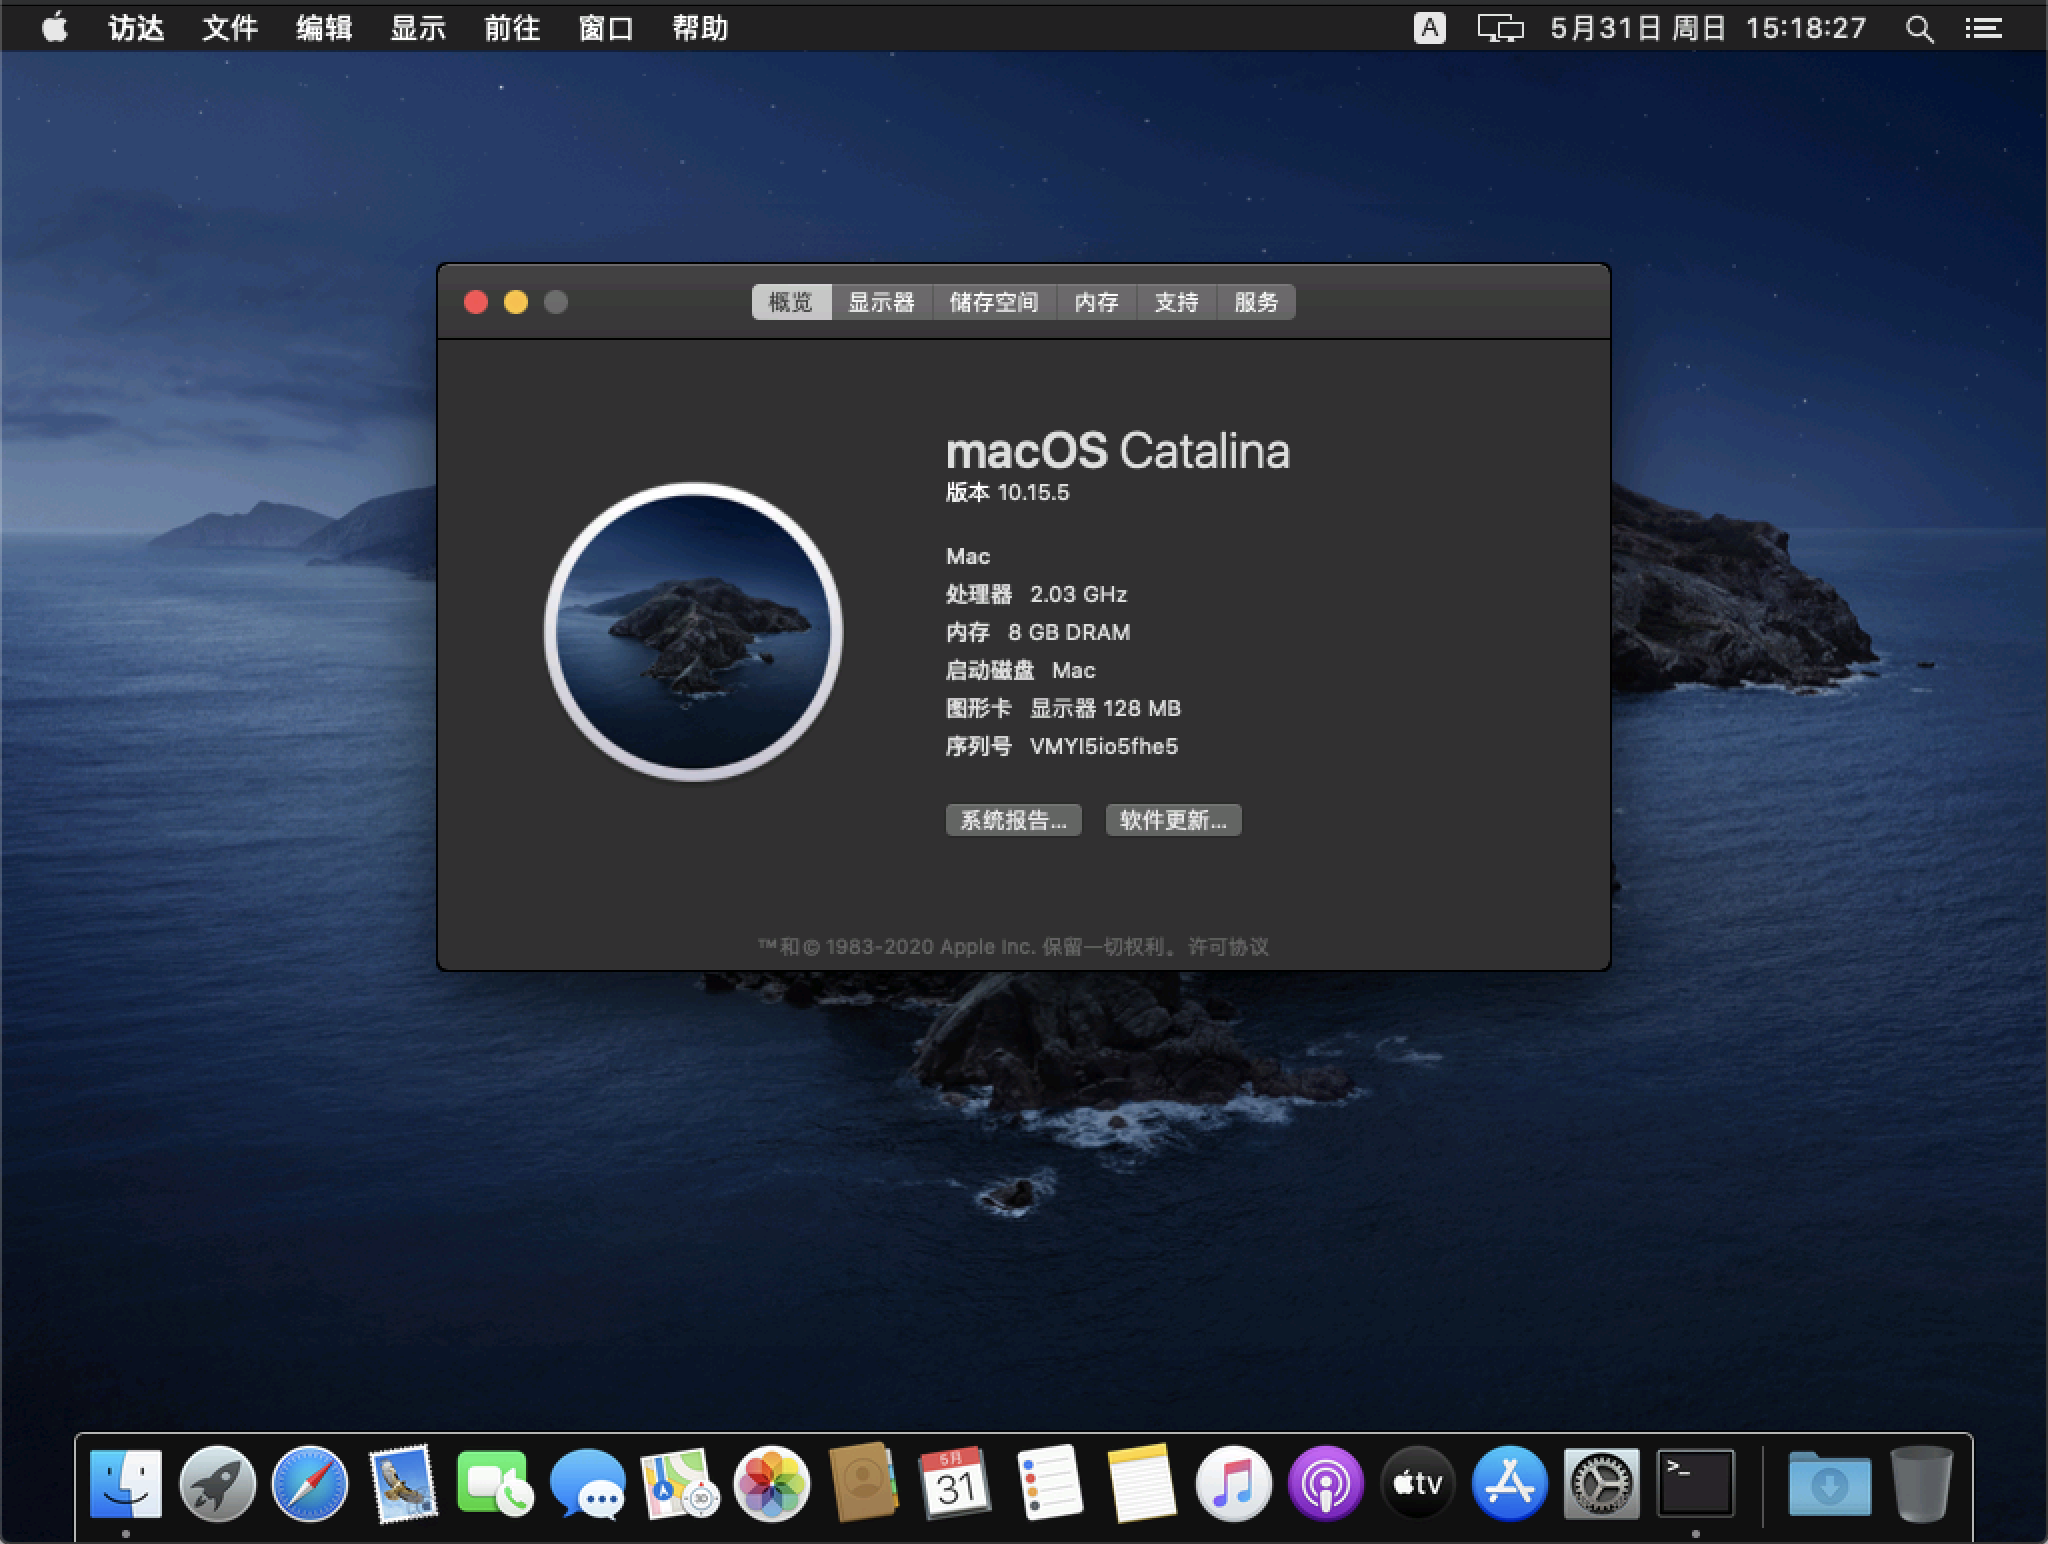The width and height of the screenshot is (2048, 1544).
Task: Click the serial number VMYI5io5fhe5
Action: pyautogui.click(x=1104, y=747)
